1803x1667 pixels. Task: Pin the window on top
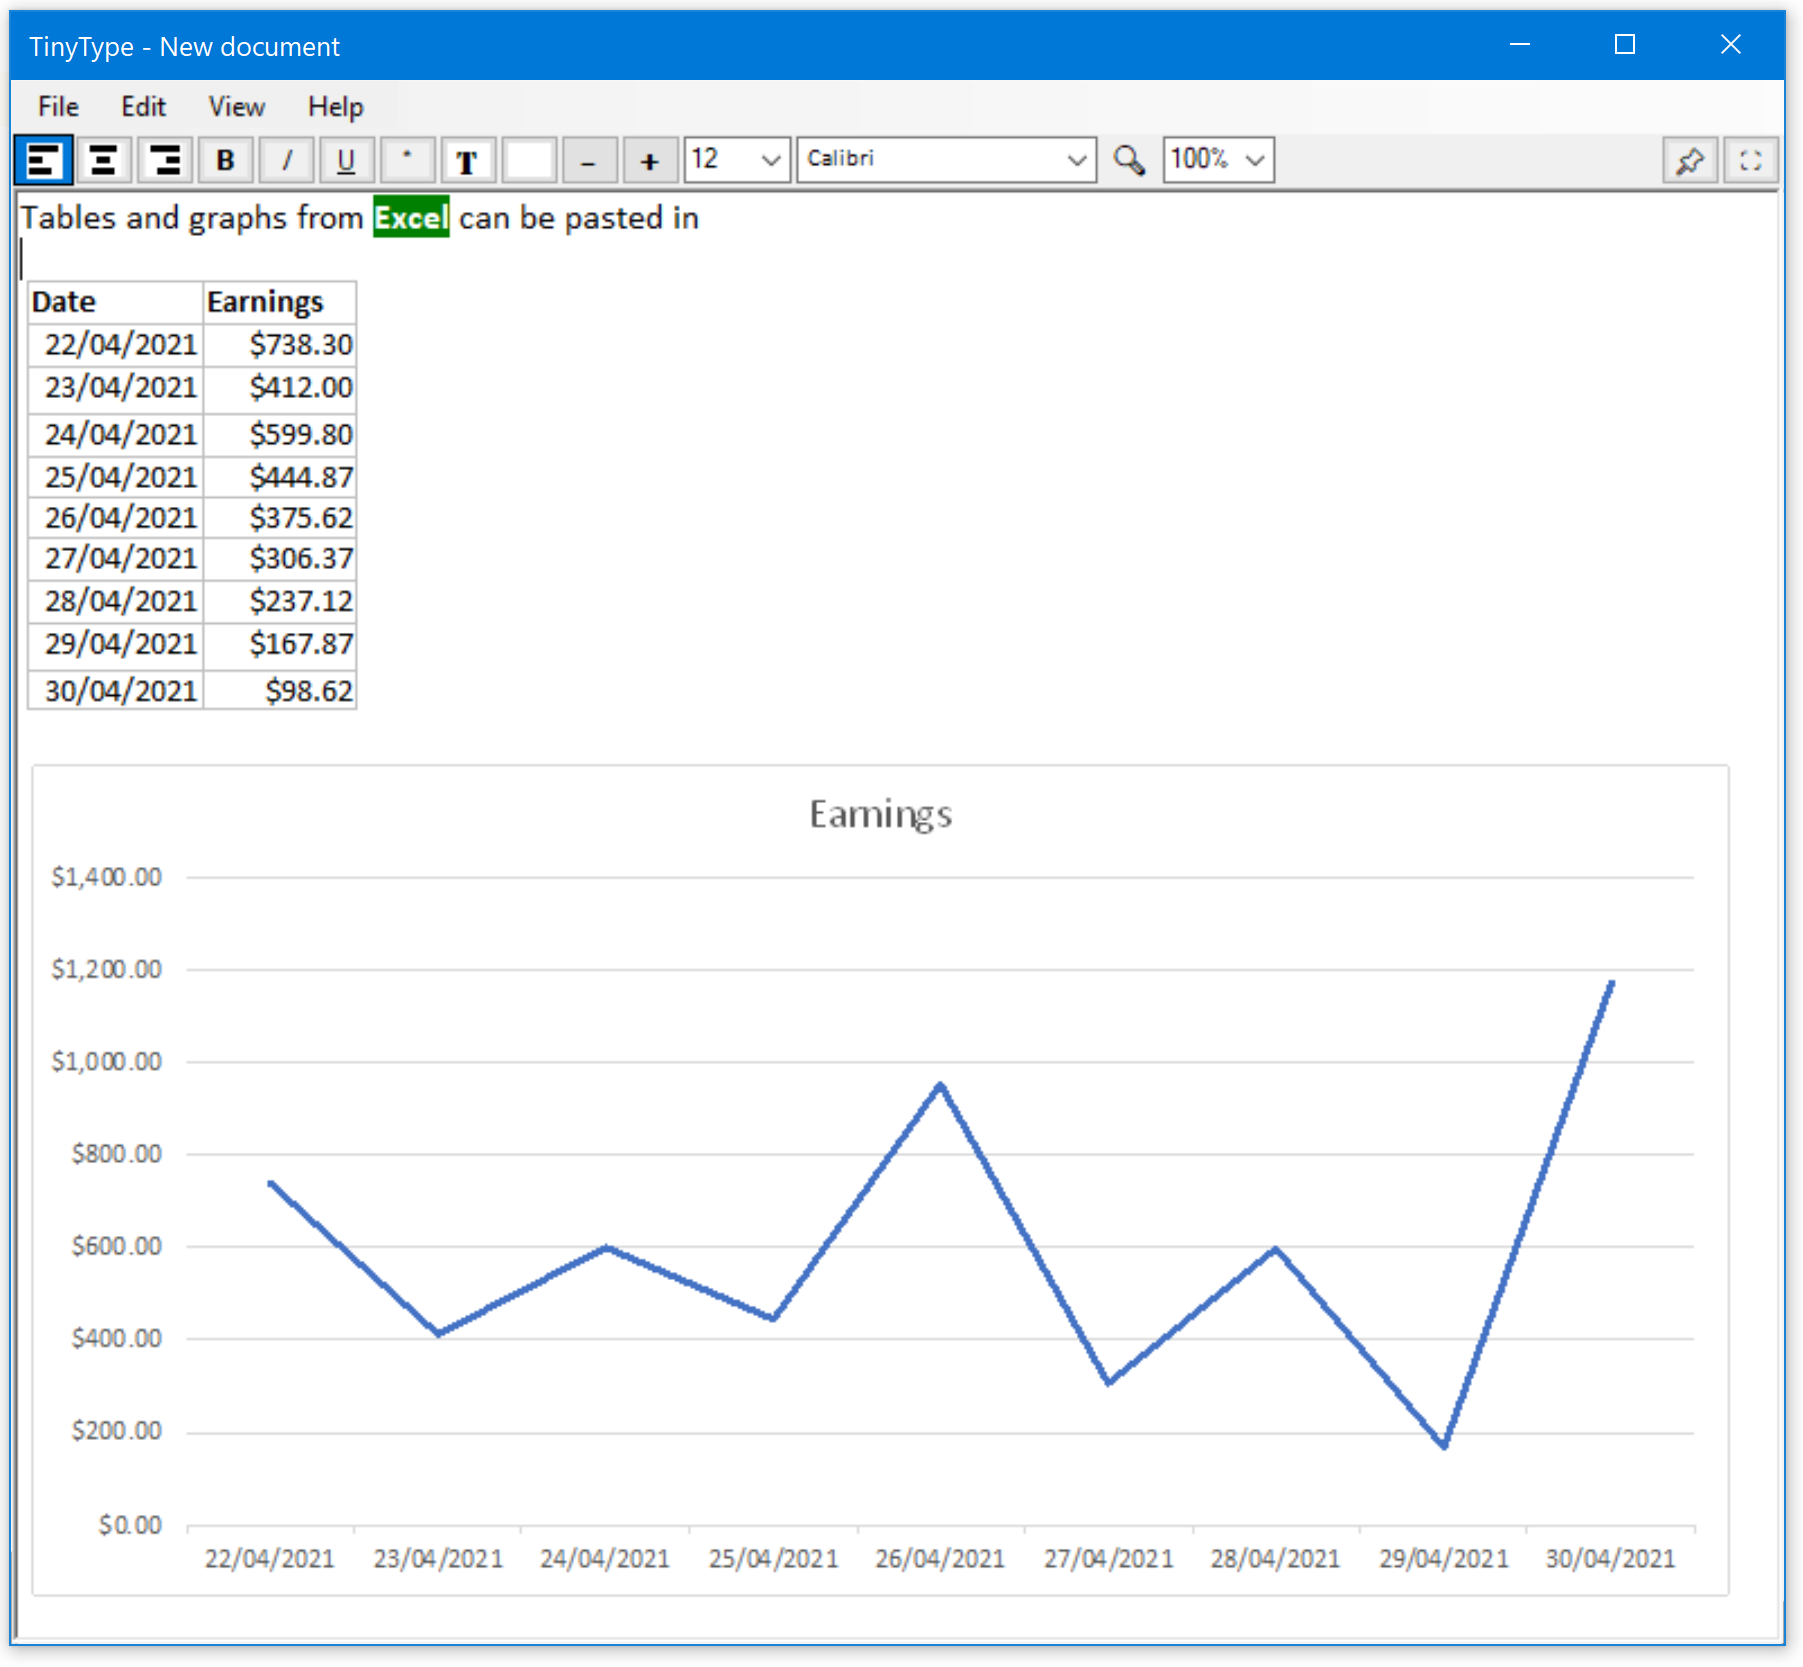pos(1690,160)
